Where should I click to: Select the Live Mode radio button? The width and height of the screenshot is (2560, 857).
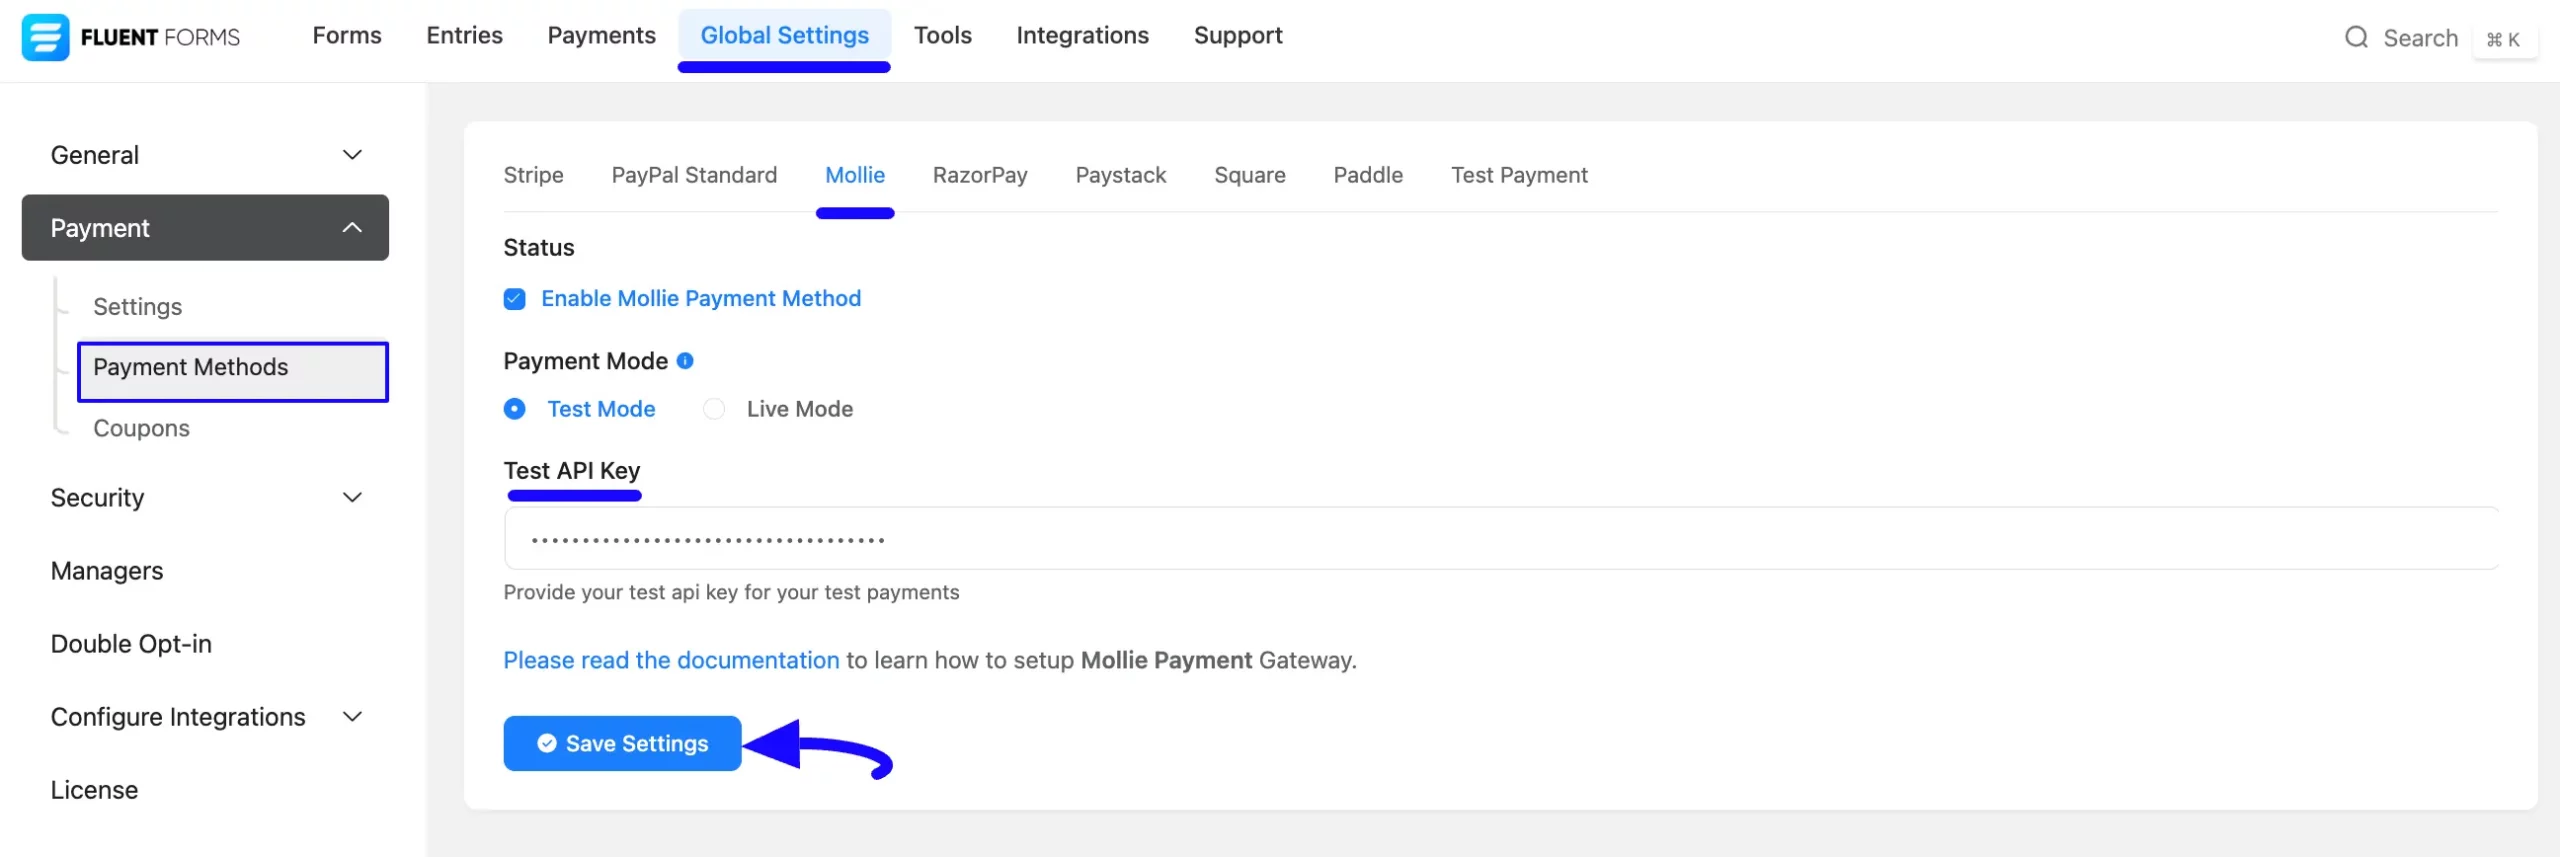714,409
